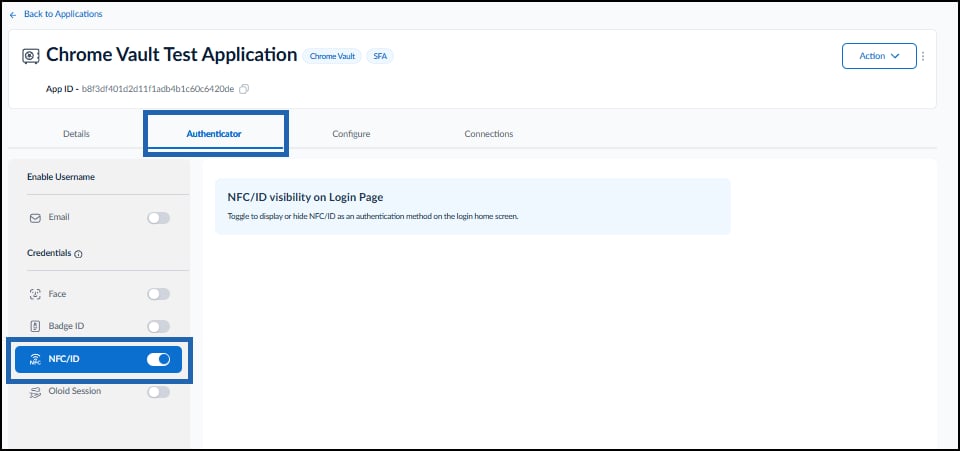Switch to the Details tab
960x451 pixels.
[77, 133]
